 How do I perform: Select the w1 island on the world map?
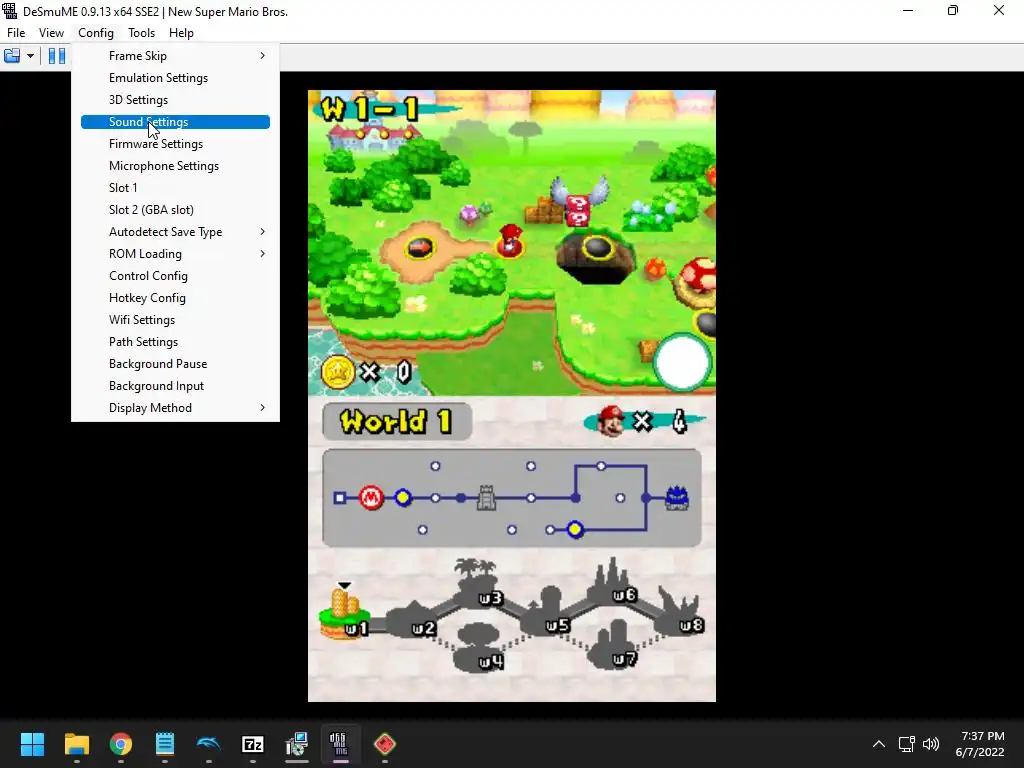344,612
